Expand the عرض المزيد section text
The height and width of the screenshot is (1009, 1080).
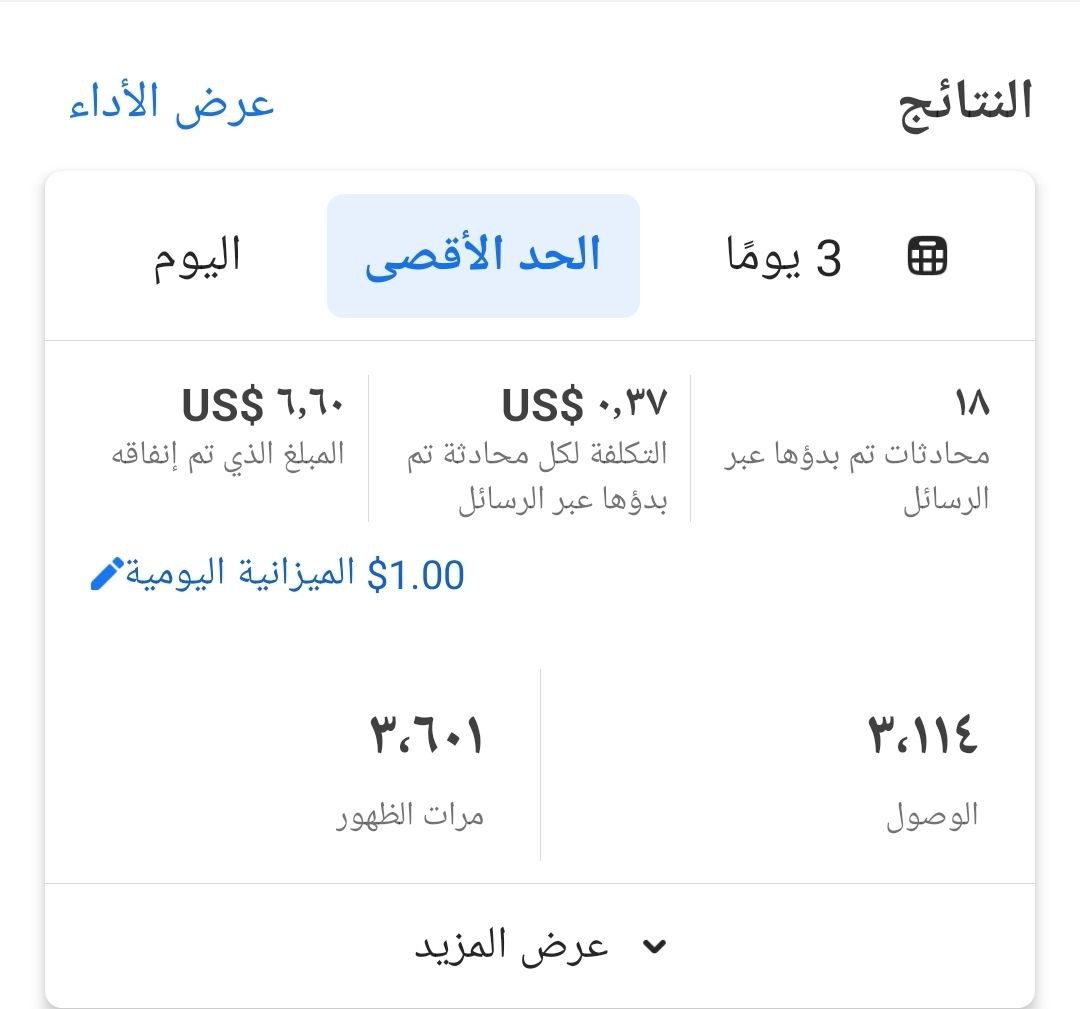pos(512,946)
